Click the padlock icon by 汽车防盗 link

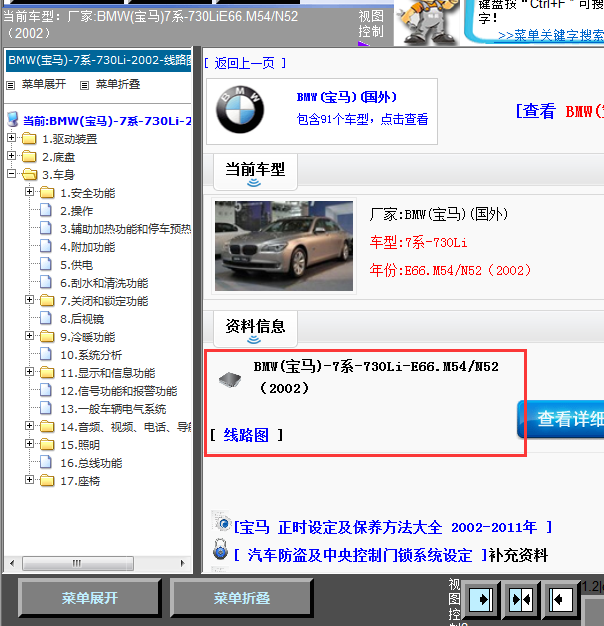(x=220, y=549)
